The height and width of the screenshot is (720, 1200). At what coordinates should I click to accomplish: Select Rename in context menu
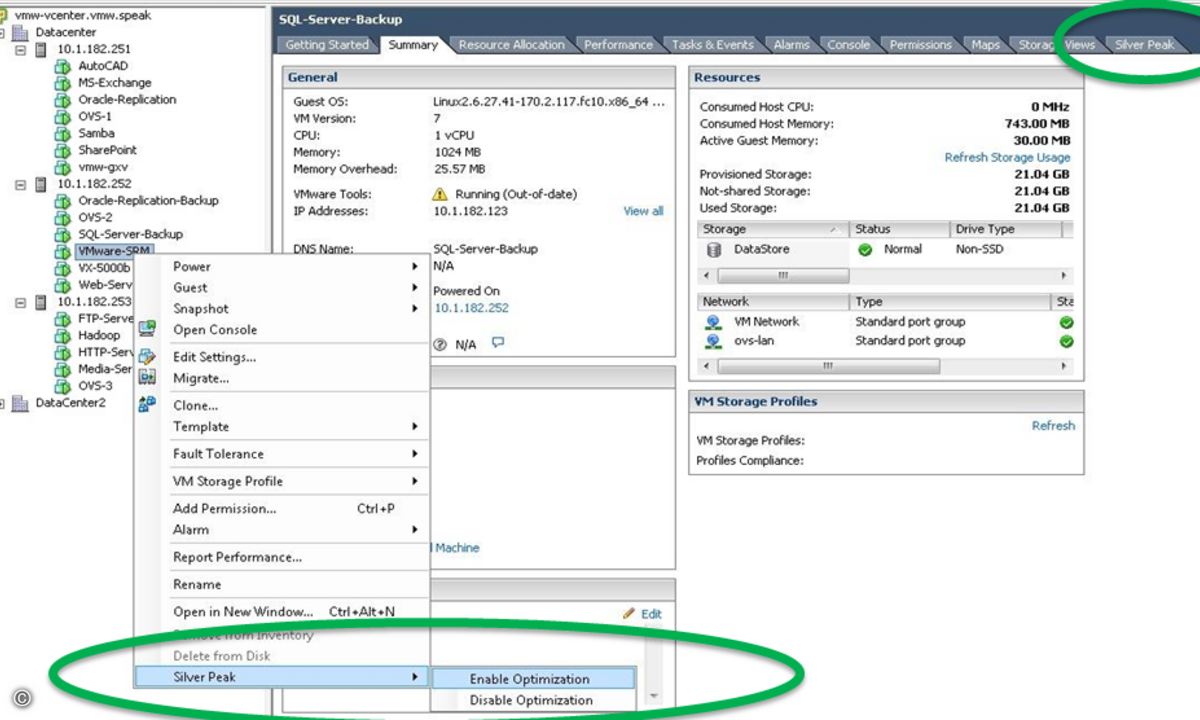[x=282, y=584]
